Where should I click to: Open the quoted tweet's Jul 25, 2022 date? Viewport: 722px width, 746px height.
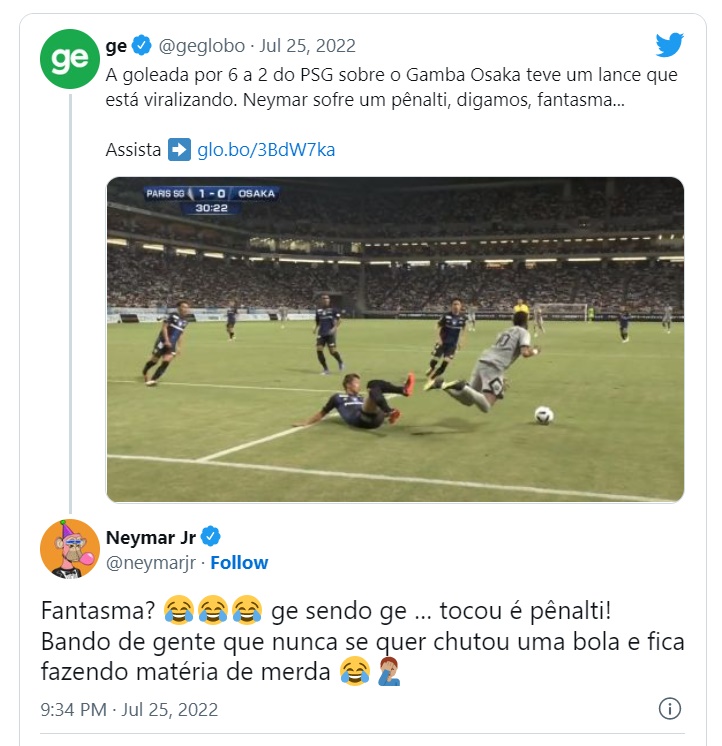[x=307, y=46]
